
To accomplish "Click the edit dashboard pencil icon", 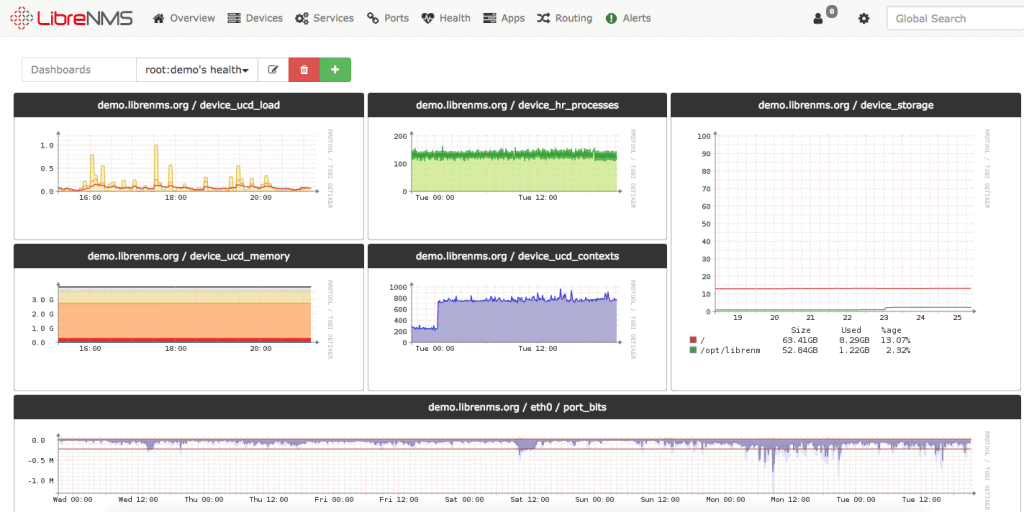I will (x=273, y=70).
